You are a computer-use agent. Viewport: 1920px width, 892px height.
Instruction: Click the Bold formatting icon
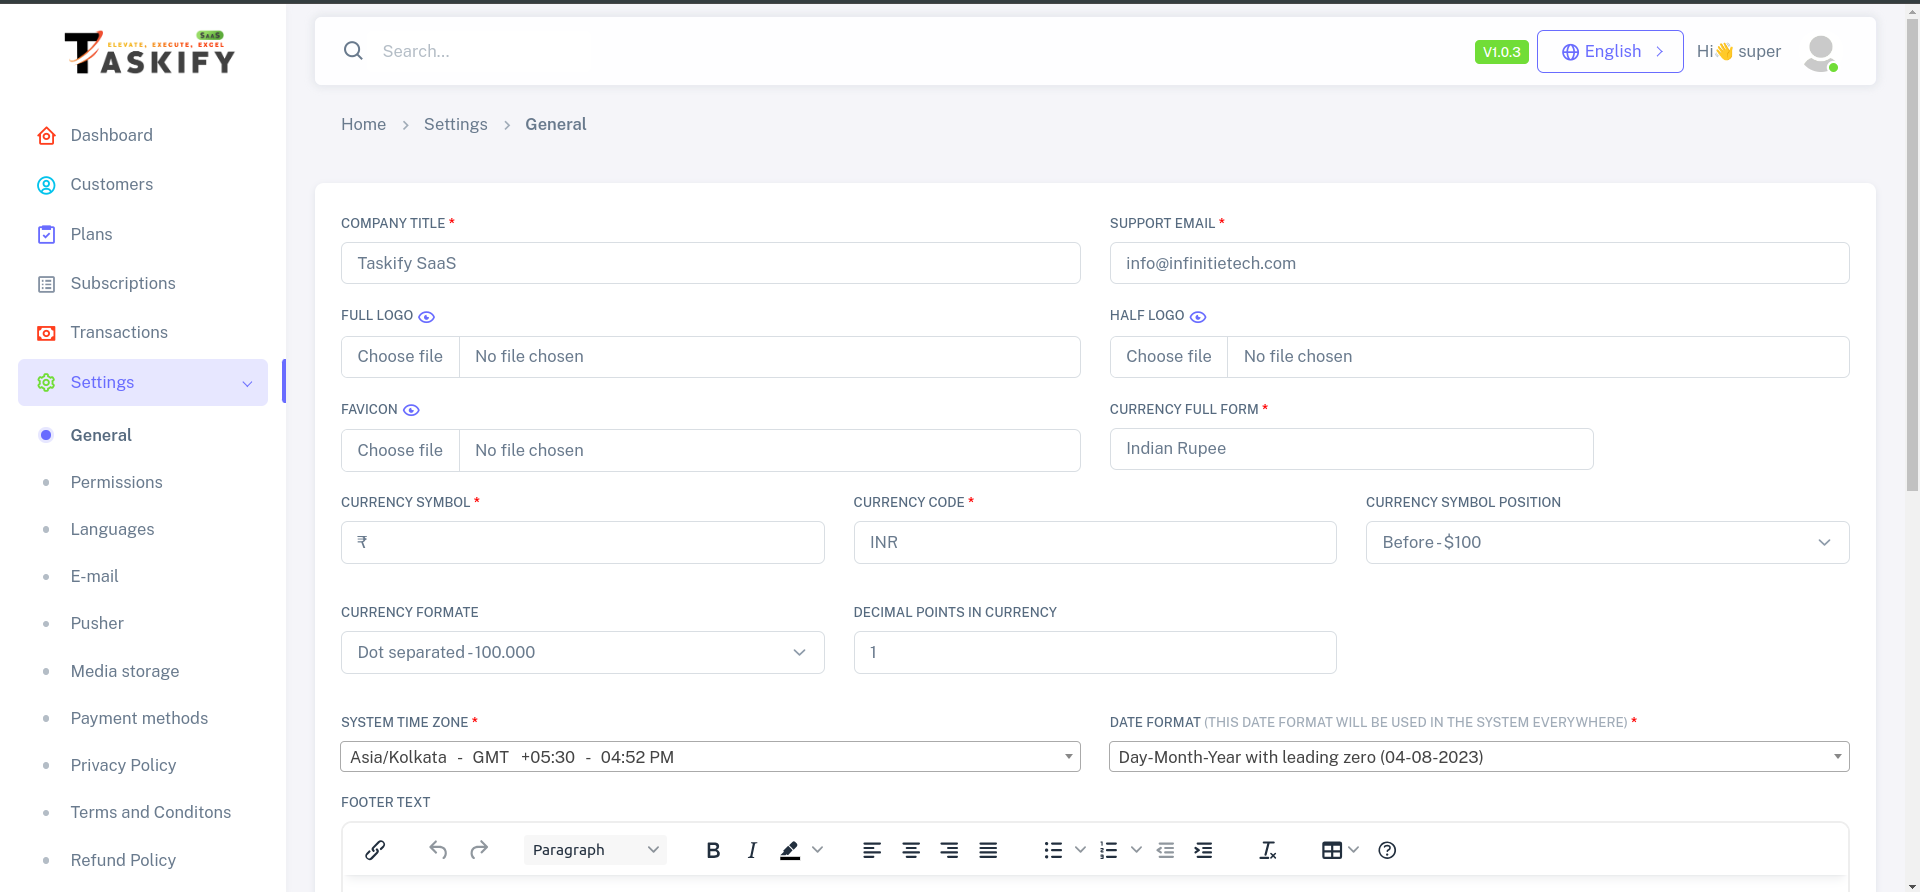[713, 850]
